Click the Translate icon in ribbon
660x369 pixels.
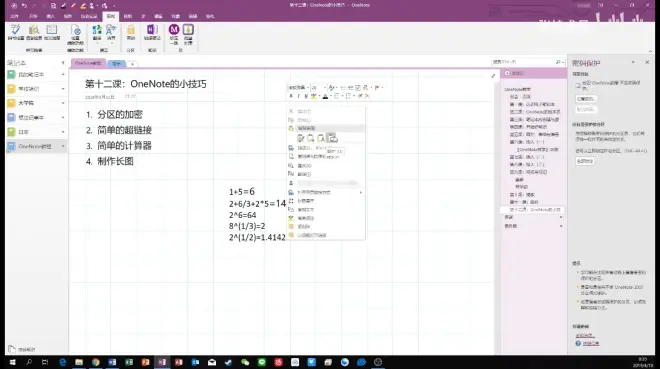[x=97, y=32]
